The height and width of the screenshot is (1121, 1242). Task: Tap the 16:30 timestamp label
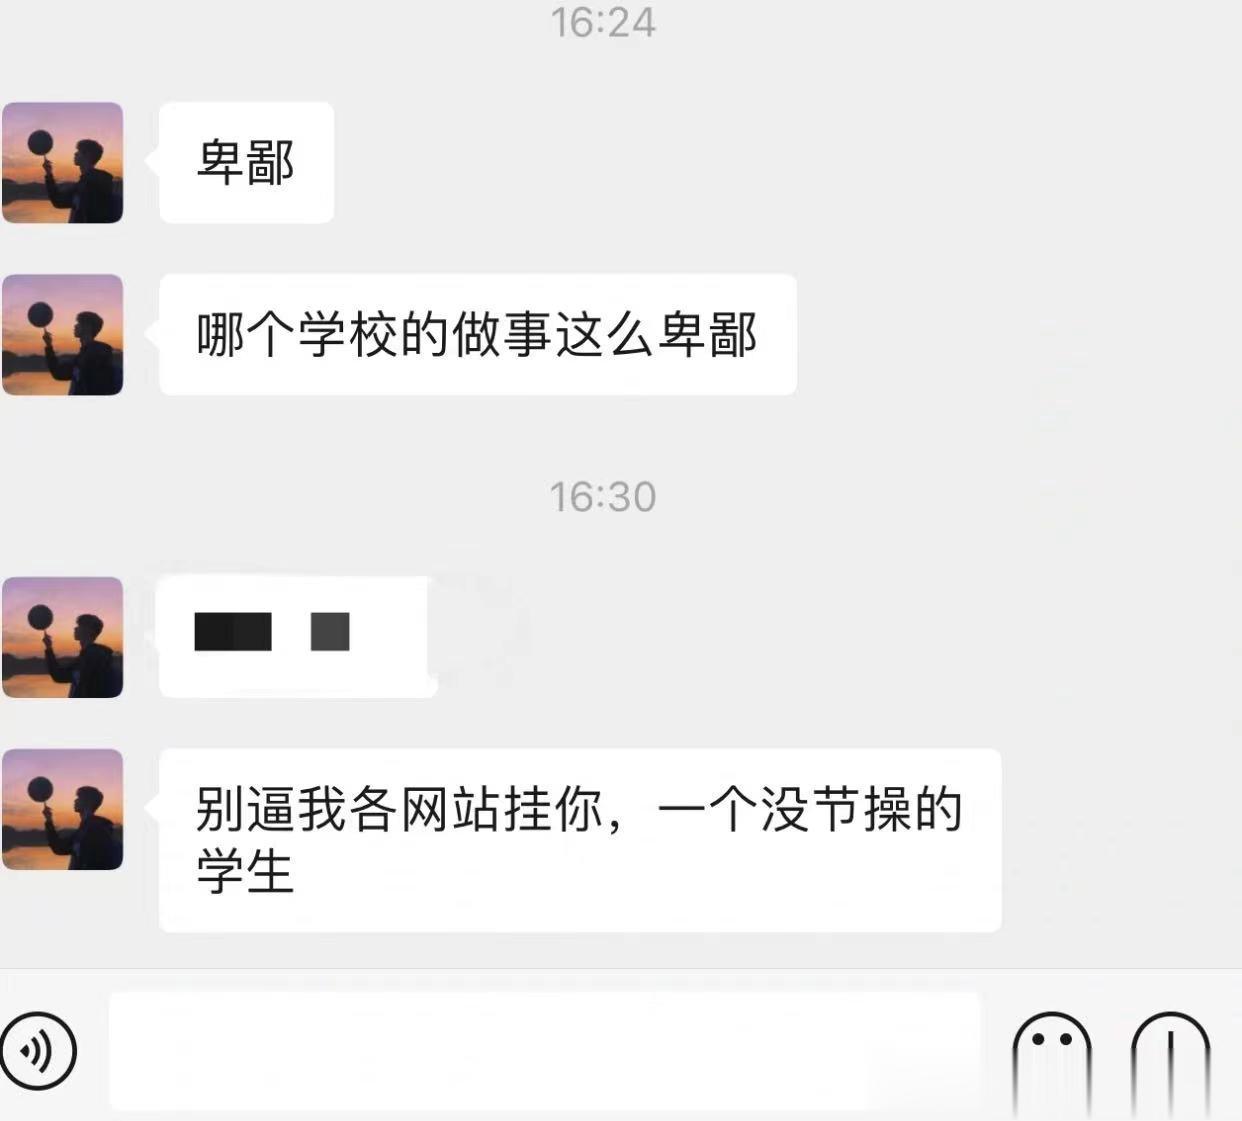point(603,497)
